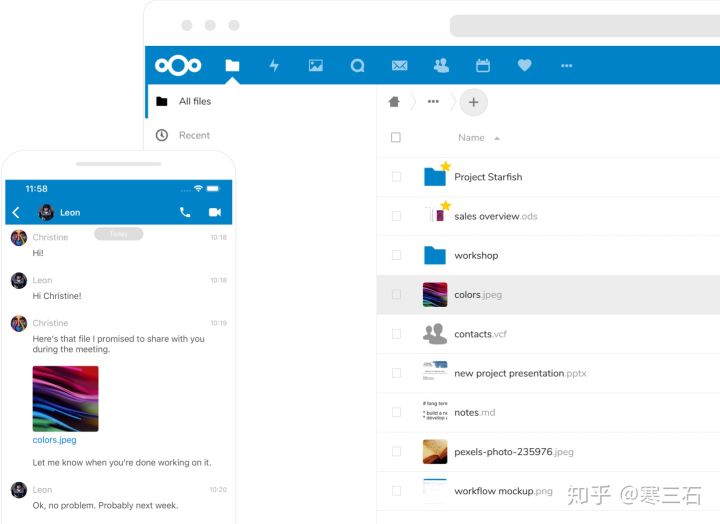Open the Calendar icon in top bar
The width and height of the screenshot is (720, 524).
(483, 66)
